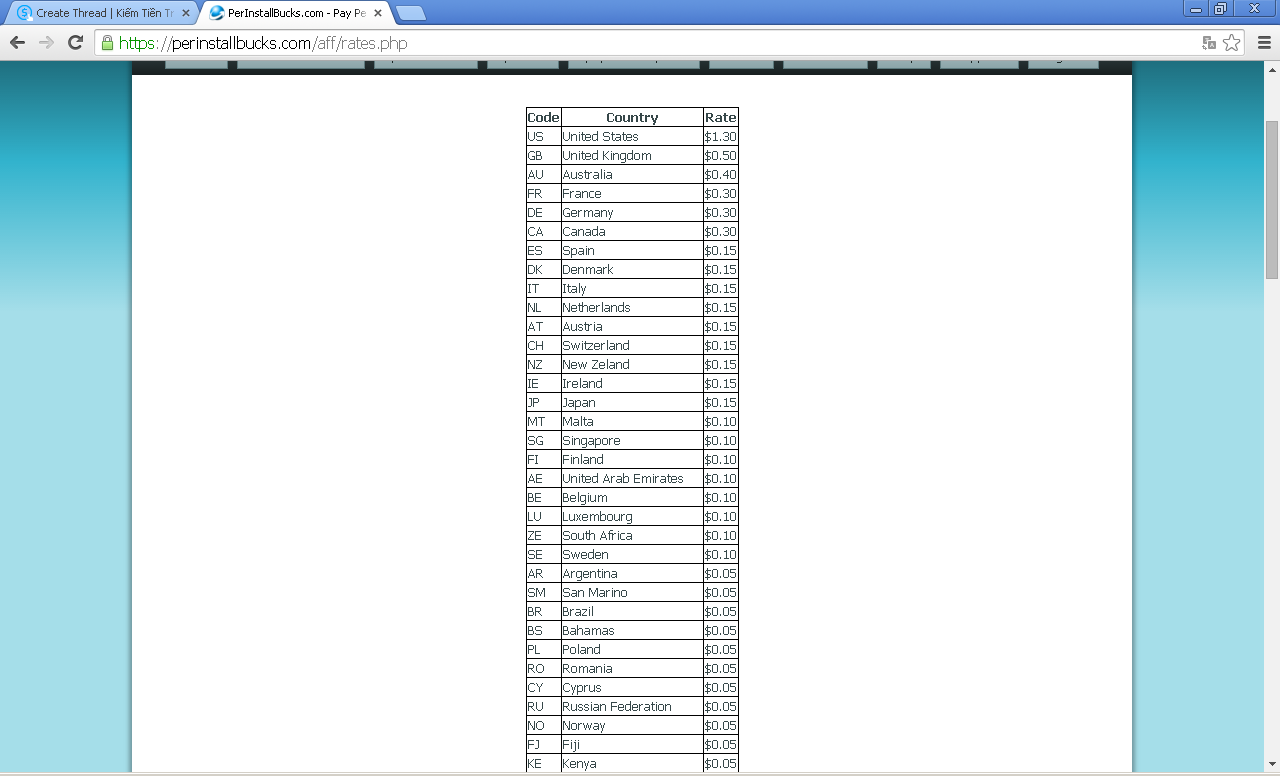Click the "Malta" country cell
Screen dimensions: 1280x776
pos(632,421)
